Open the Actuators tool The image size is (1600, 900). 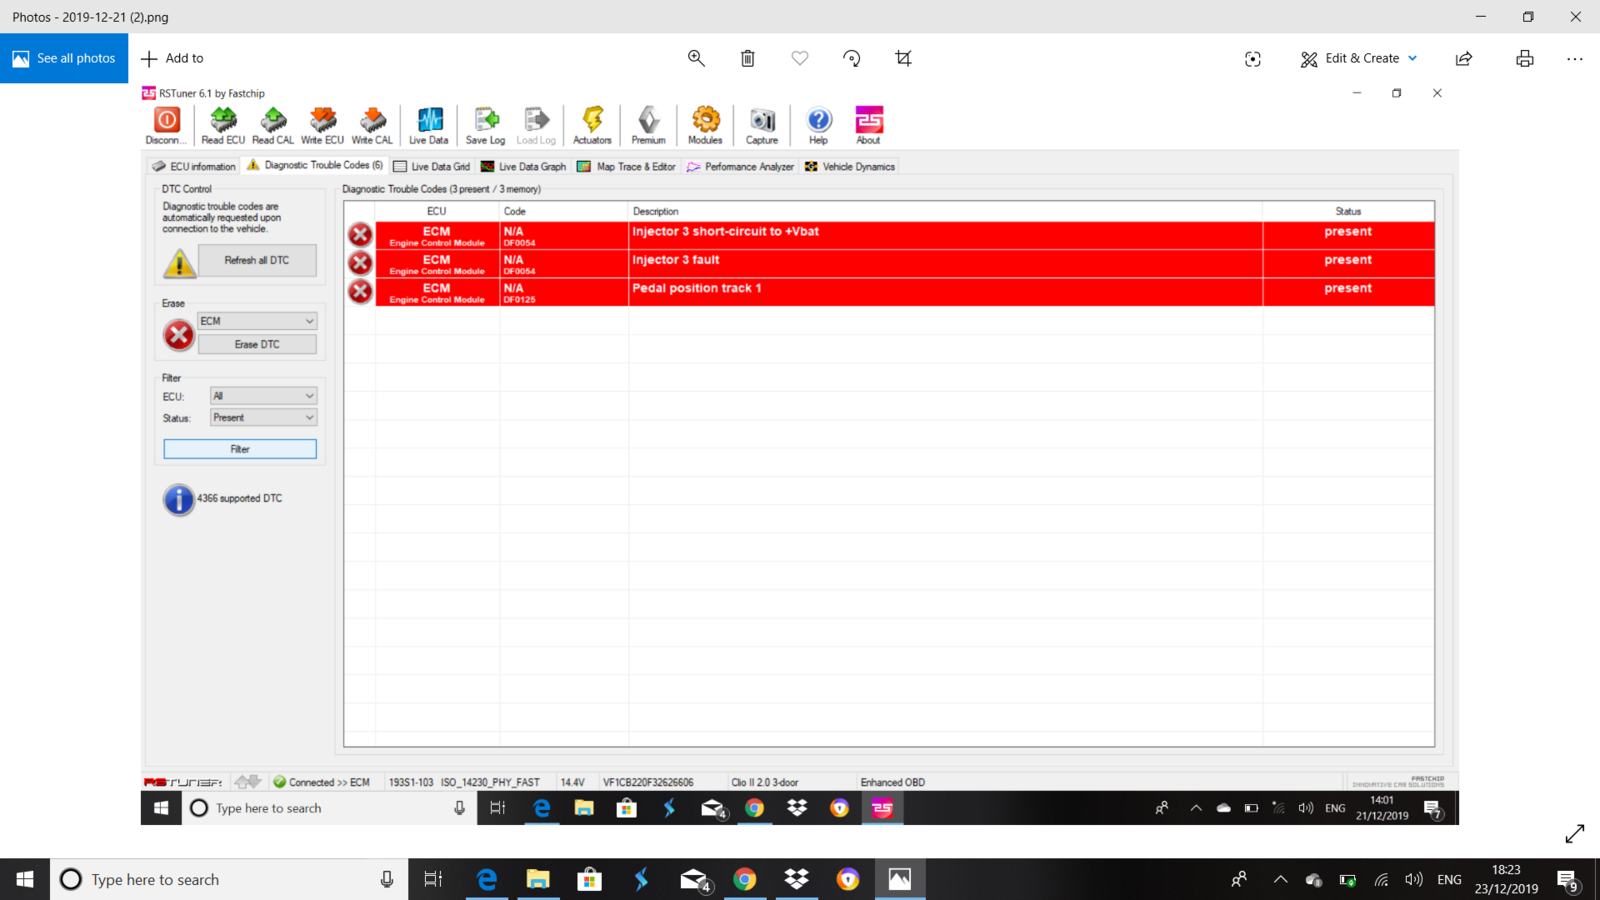592,125
